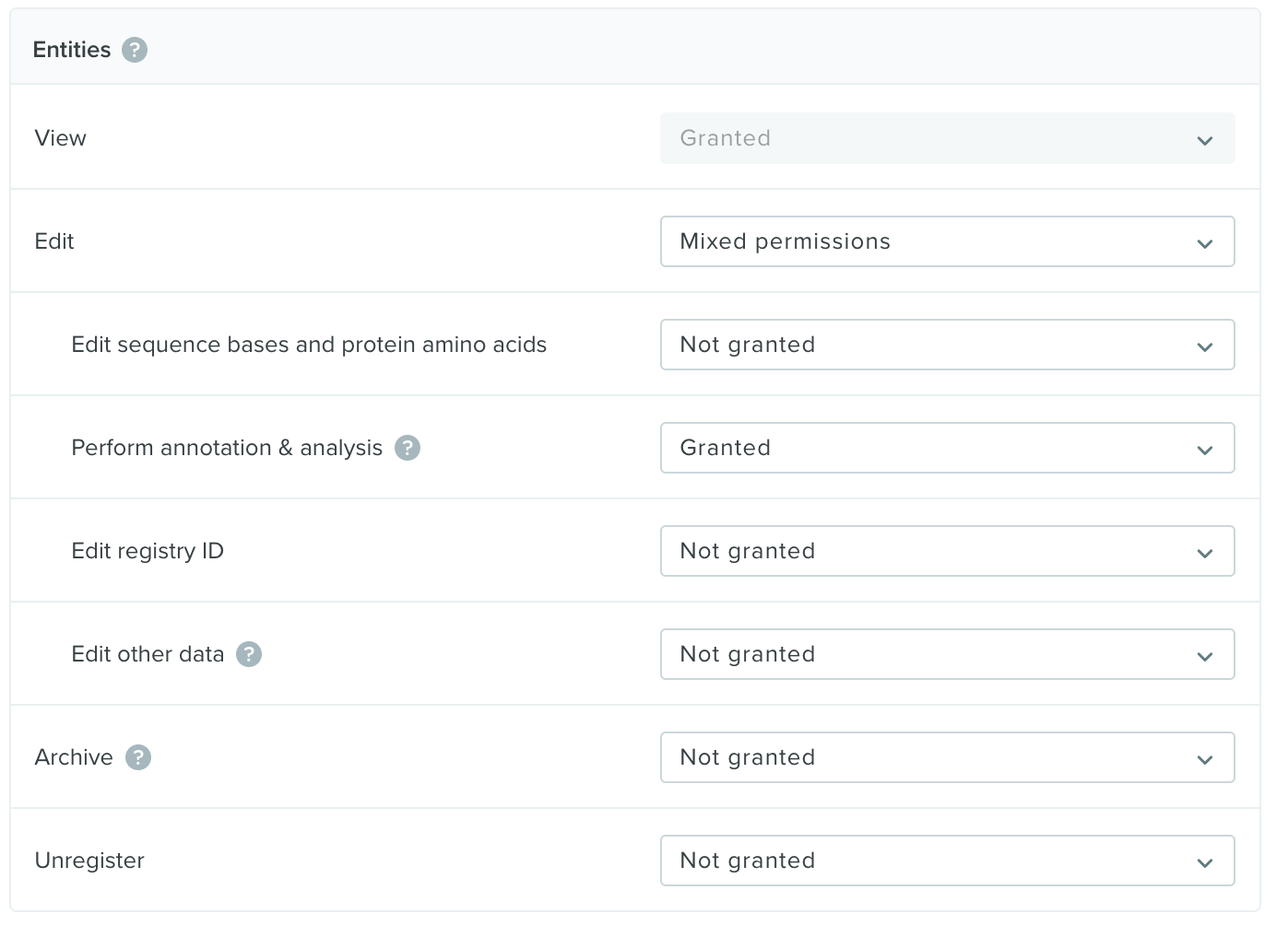The image size is (1276, 925).
Task: Click the Unregister row label
Action: [89, 861]
